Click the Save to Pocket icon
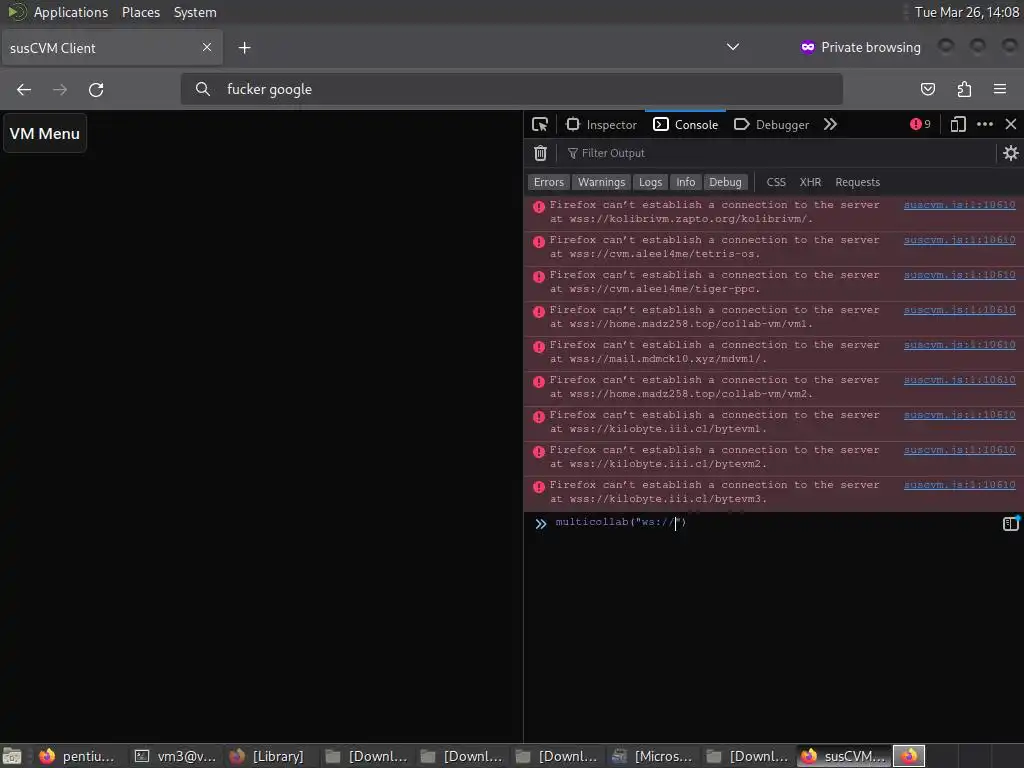1024x768 pixels. click(927, 89)
